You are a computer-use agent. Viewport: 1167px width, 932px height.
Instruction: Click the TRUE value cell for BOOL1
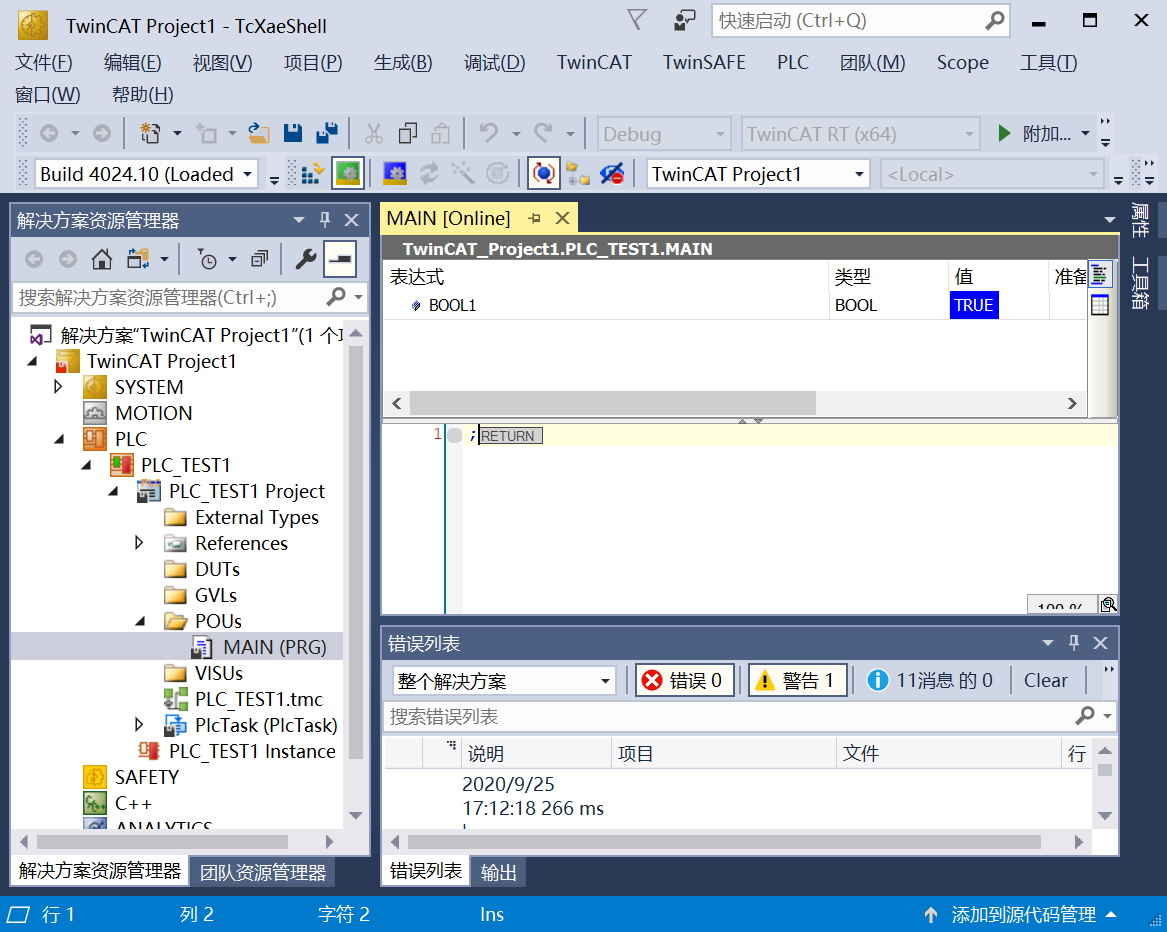973,305
